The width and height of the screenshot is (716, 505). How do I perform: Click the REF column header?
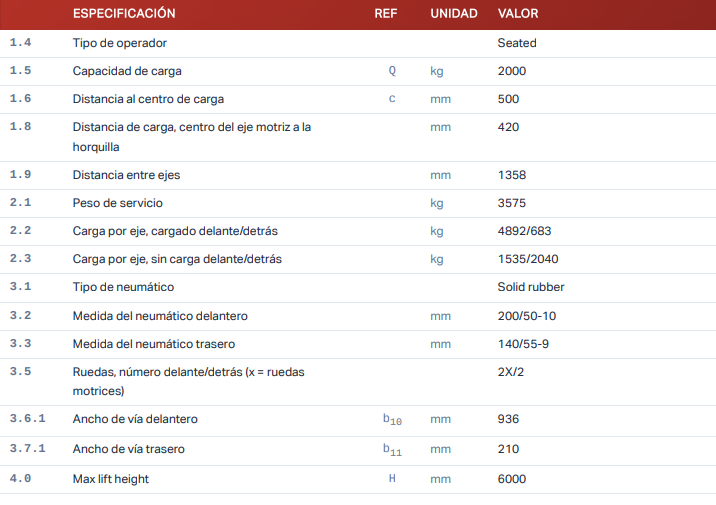(x=386, y=14)
